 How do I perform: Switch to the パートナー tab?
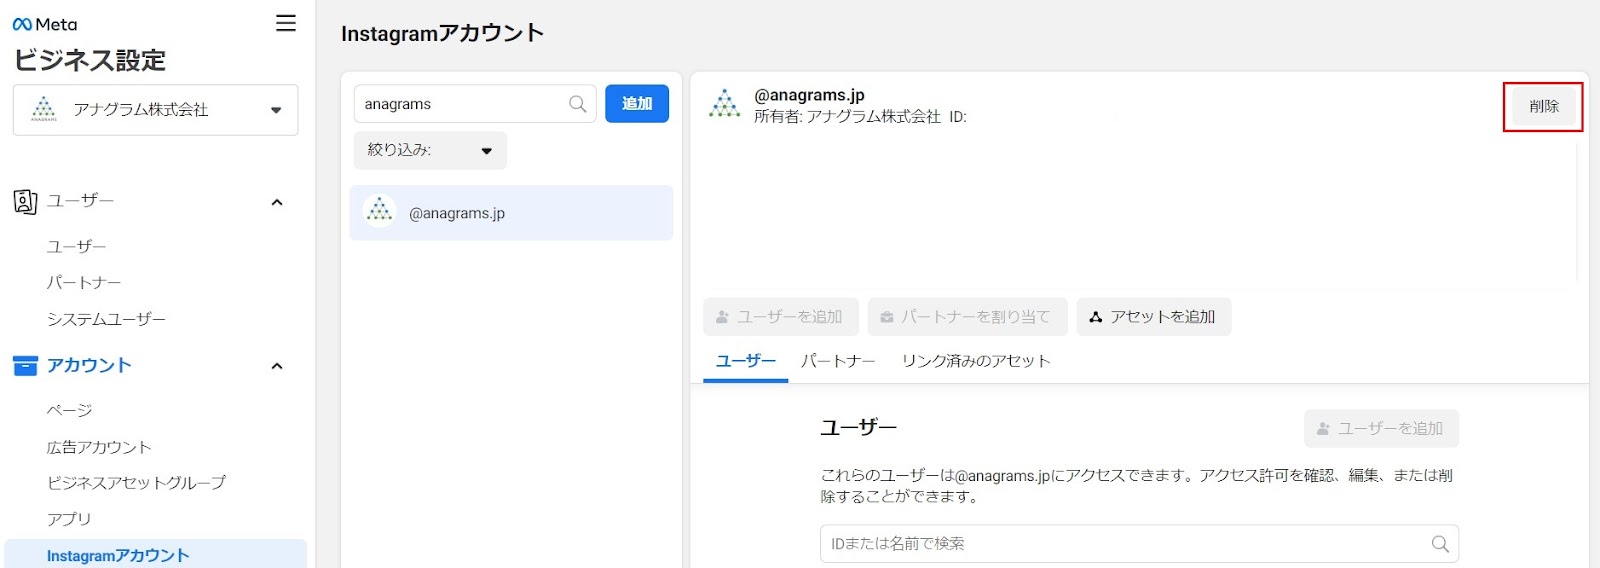838,361
